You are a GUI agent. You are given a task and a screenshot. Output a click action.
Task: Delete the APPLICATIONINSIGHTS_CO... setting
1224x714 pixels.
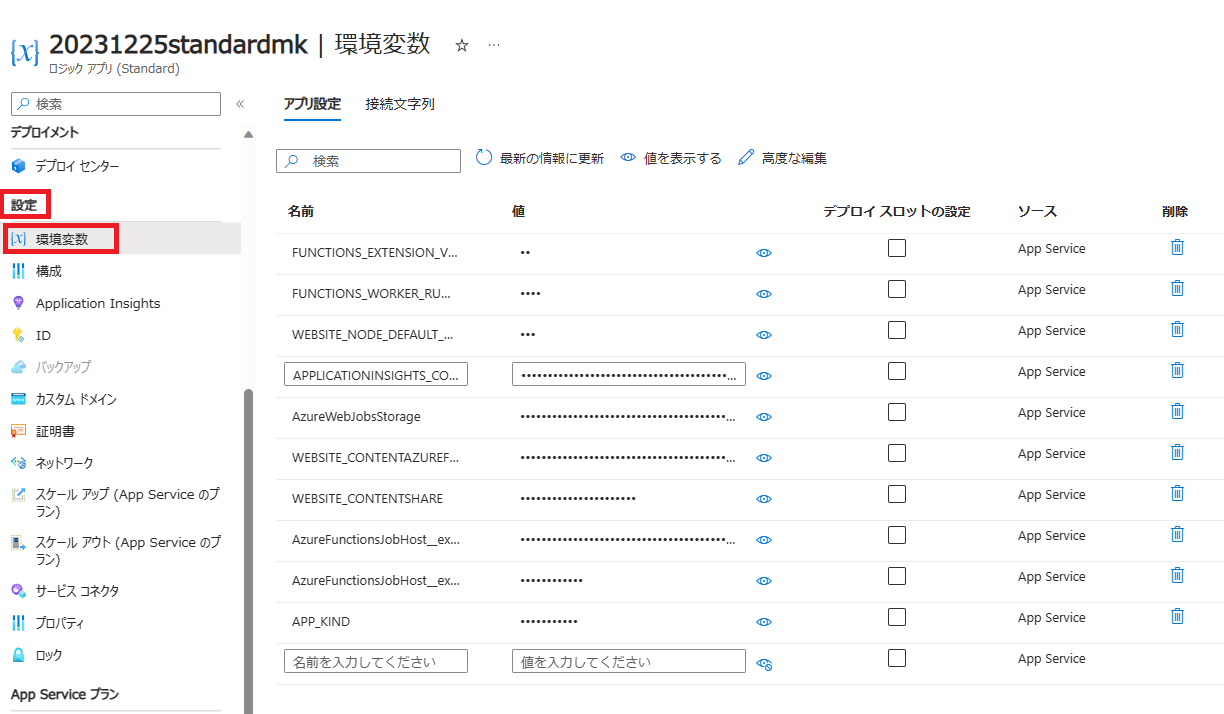click(1177, 370)
